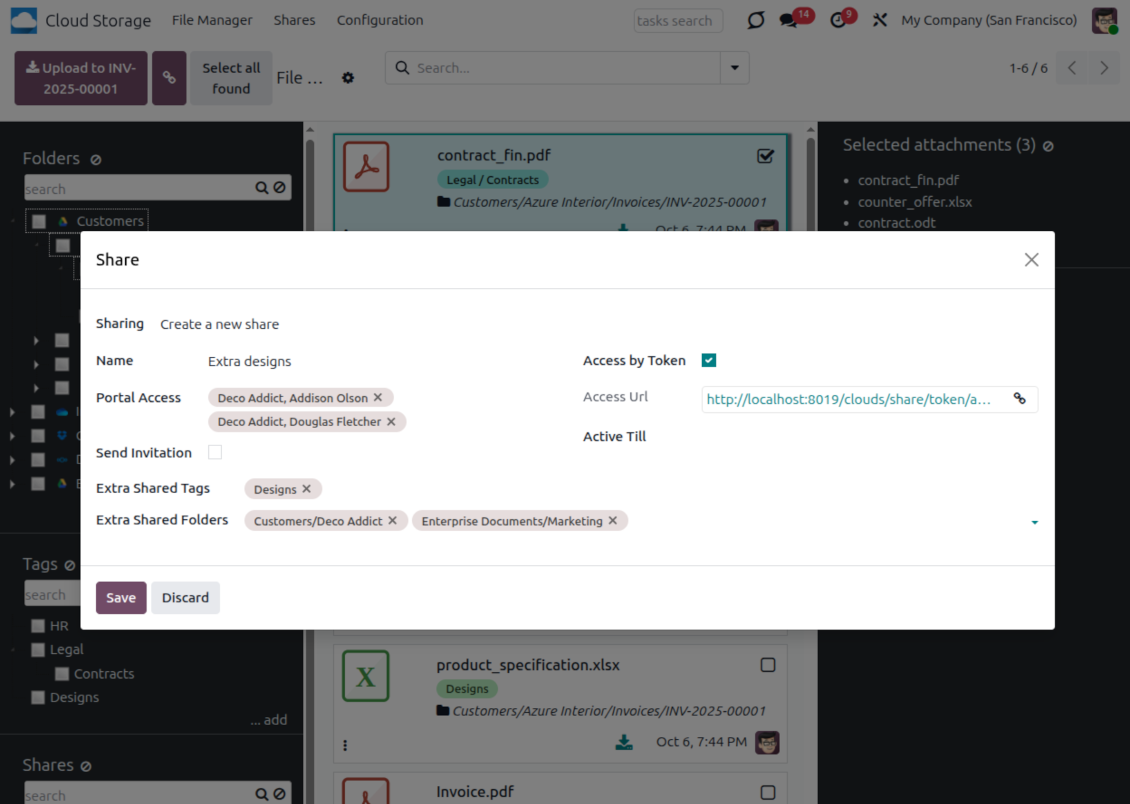Expand the search options dropdown toggle
The width and height of the screenshot is (1130, 804).
[x=735, y=68]
